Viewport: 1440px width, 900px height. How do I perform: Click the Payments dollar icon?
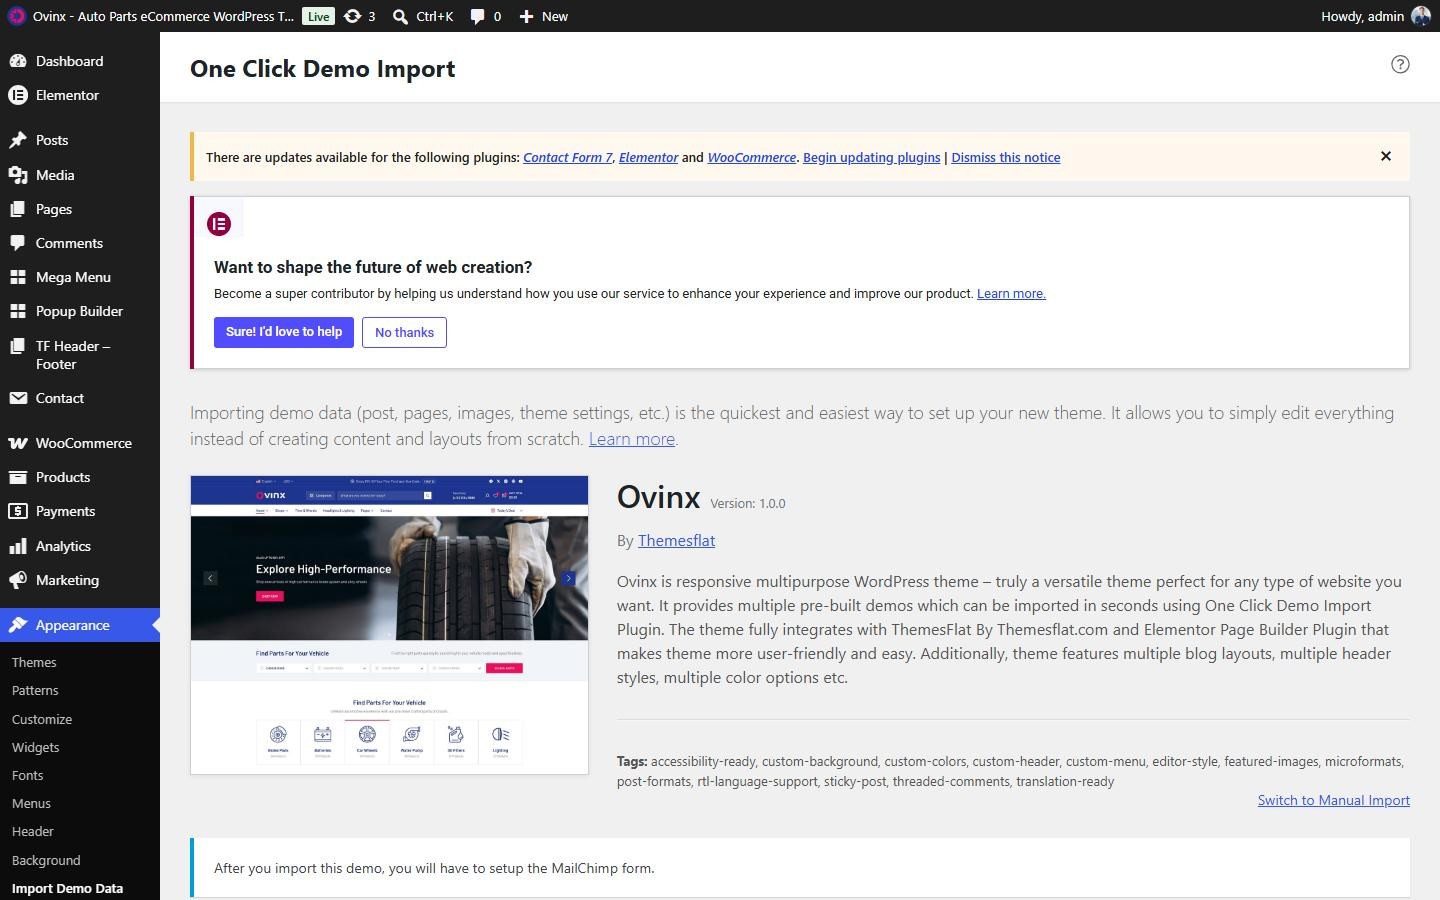(x=18, y=511)
